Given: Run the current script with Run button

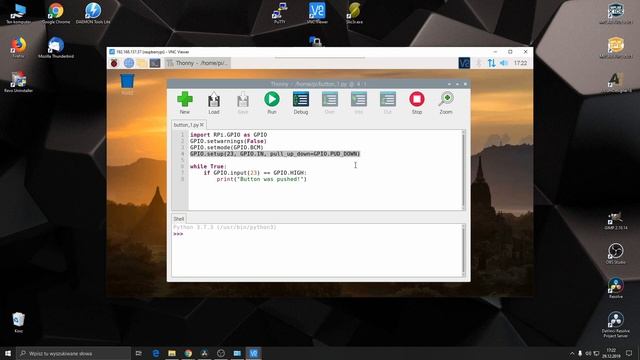Looking at the screenshot, I should coord(272,102).
